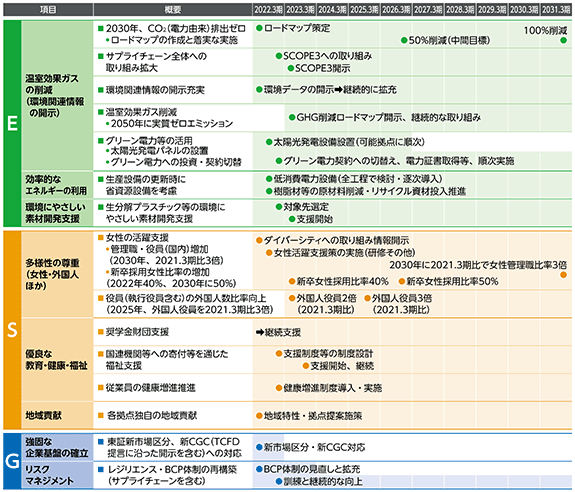Select the 50%削減(中間目標) milestone marker

coord(404,40)
